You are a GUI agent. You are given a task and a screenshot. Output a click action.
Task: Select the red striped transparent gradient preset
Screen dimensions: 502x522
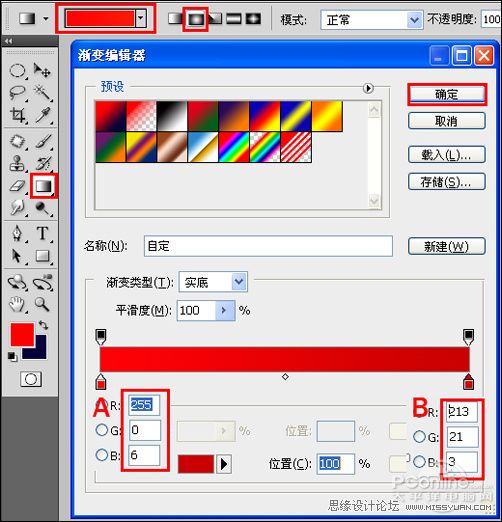point(296,147)
